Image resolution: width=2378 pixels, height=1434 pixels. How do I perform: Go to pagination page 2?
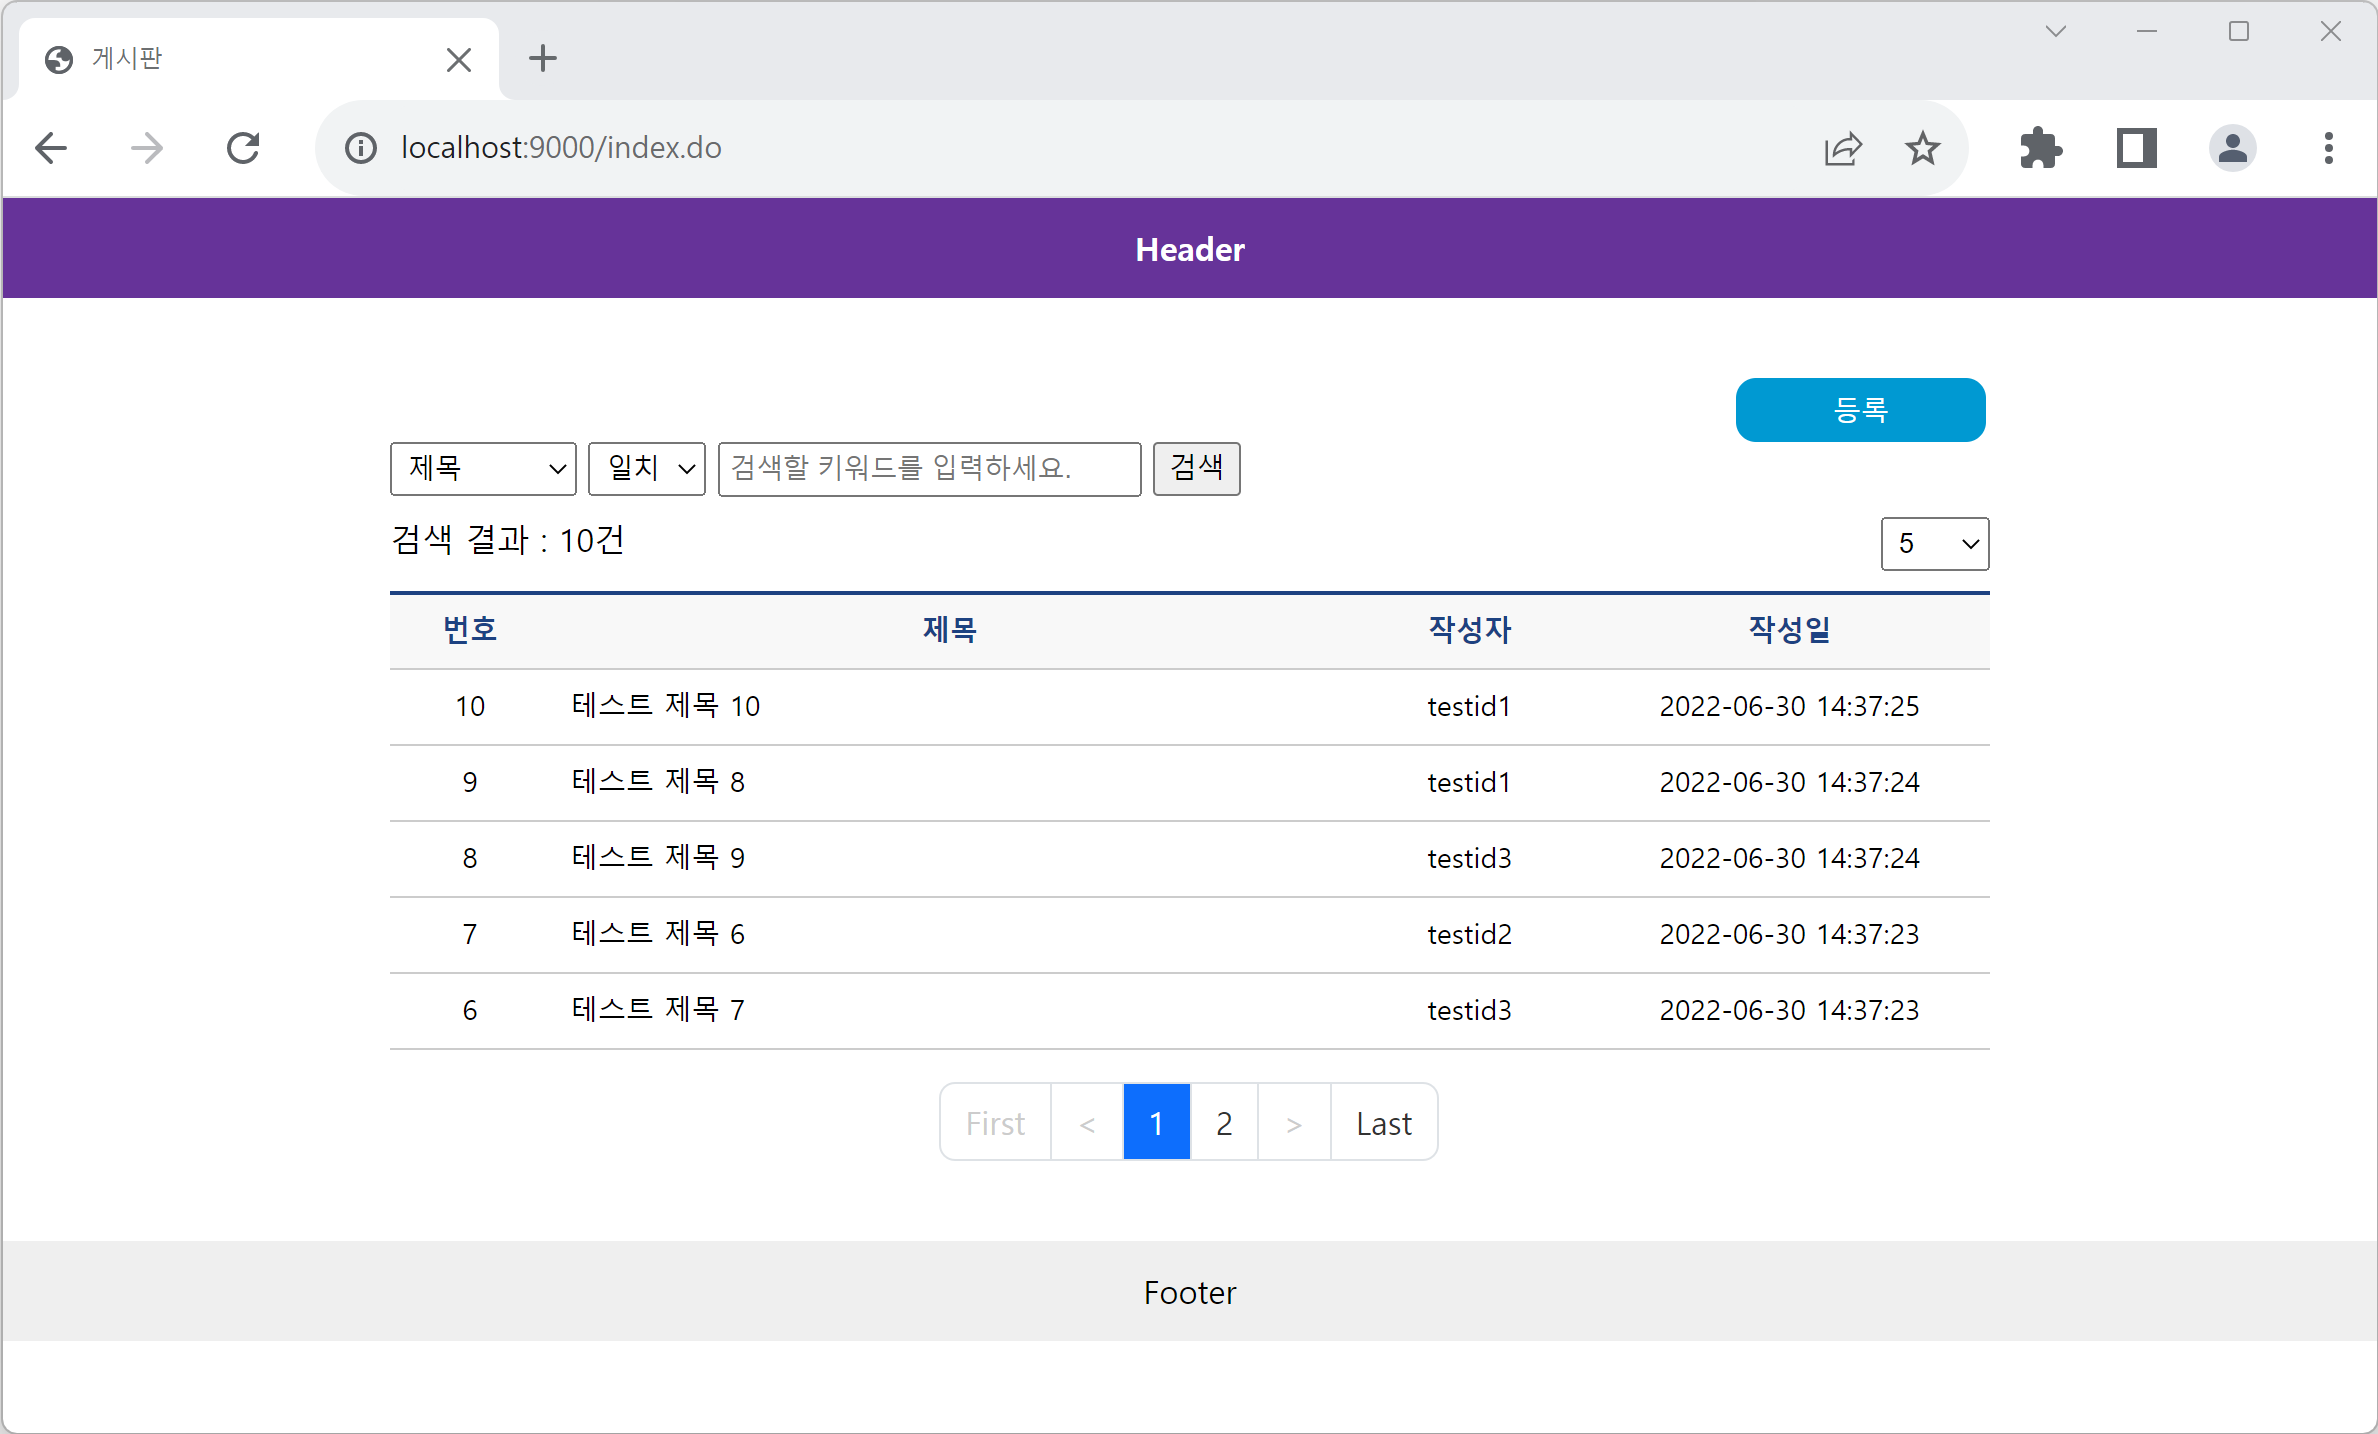[1223, 1123]
